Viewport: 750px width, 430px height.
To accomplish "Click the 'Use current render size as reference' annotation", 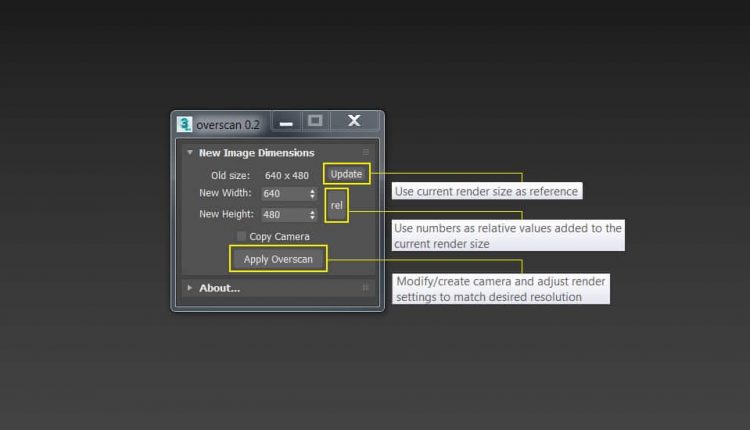I will 486,191.
